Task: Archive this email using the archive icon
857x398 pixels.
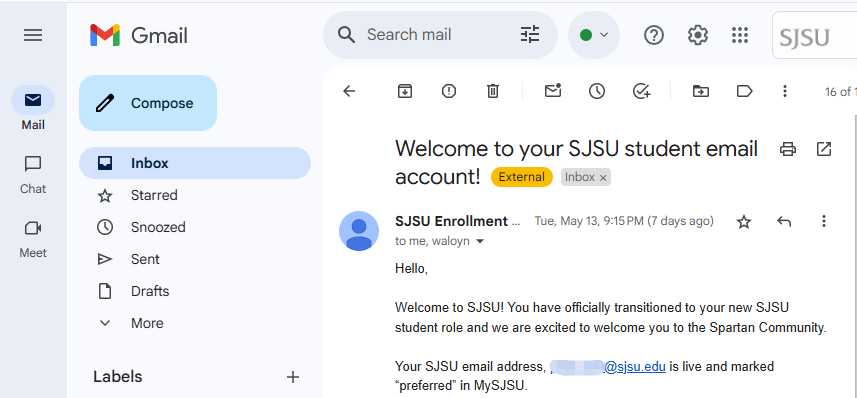Action: pyautogui.click(x=404, y=91)
